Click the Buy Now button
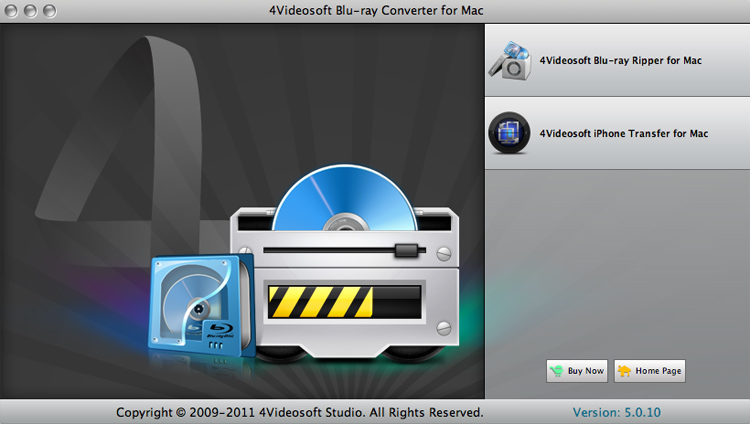 coord(577,371)
